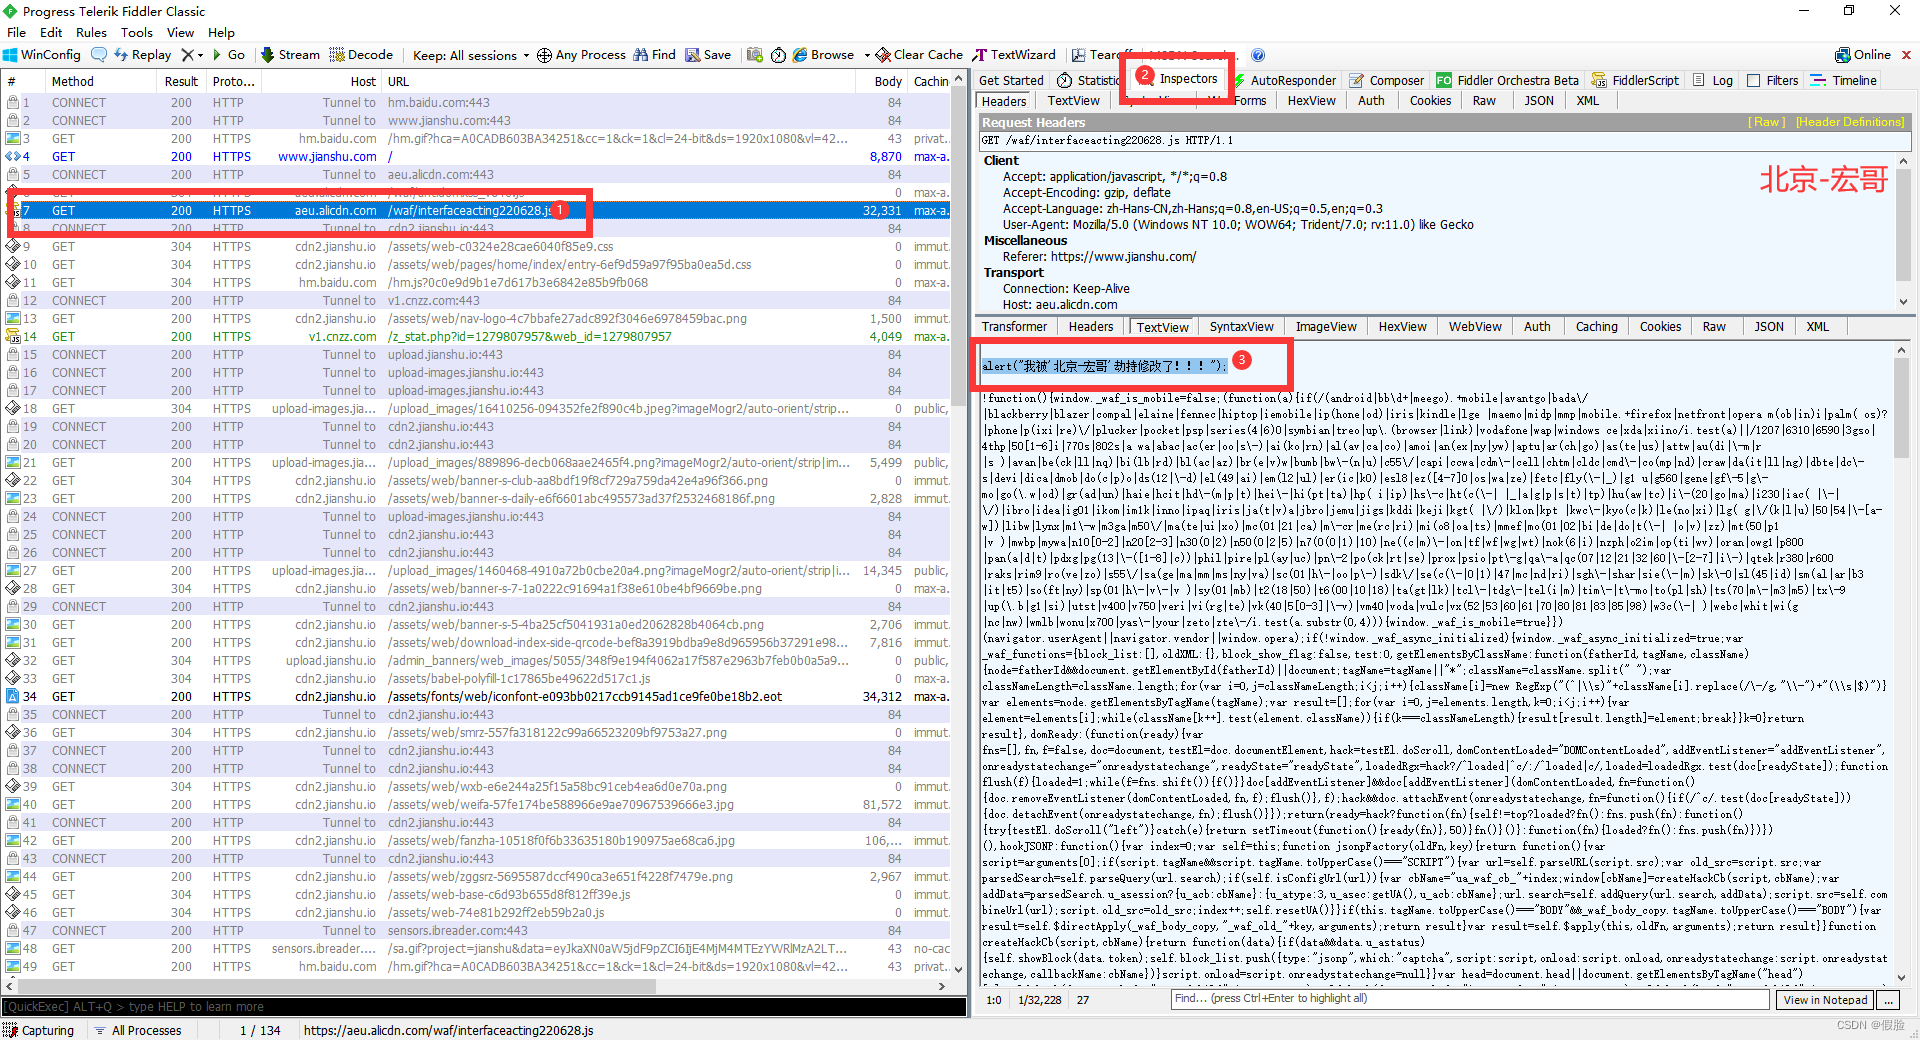Click the View in Notepad button
This screenshot has width=1920, height=1040.
1825,1000
